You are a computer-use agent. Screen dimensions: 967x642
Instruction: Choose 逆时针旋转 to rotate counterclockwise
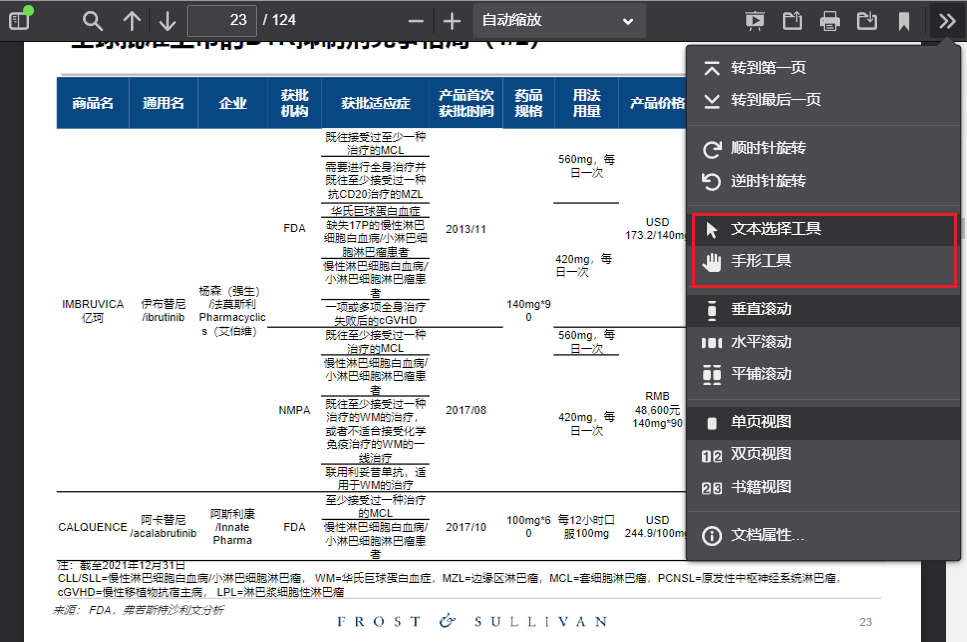(823, 181)
